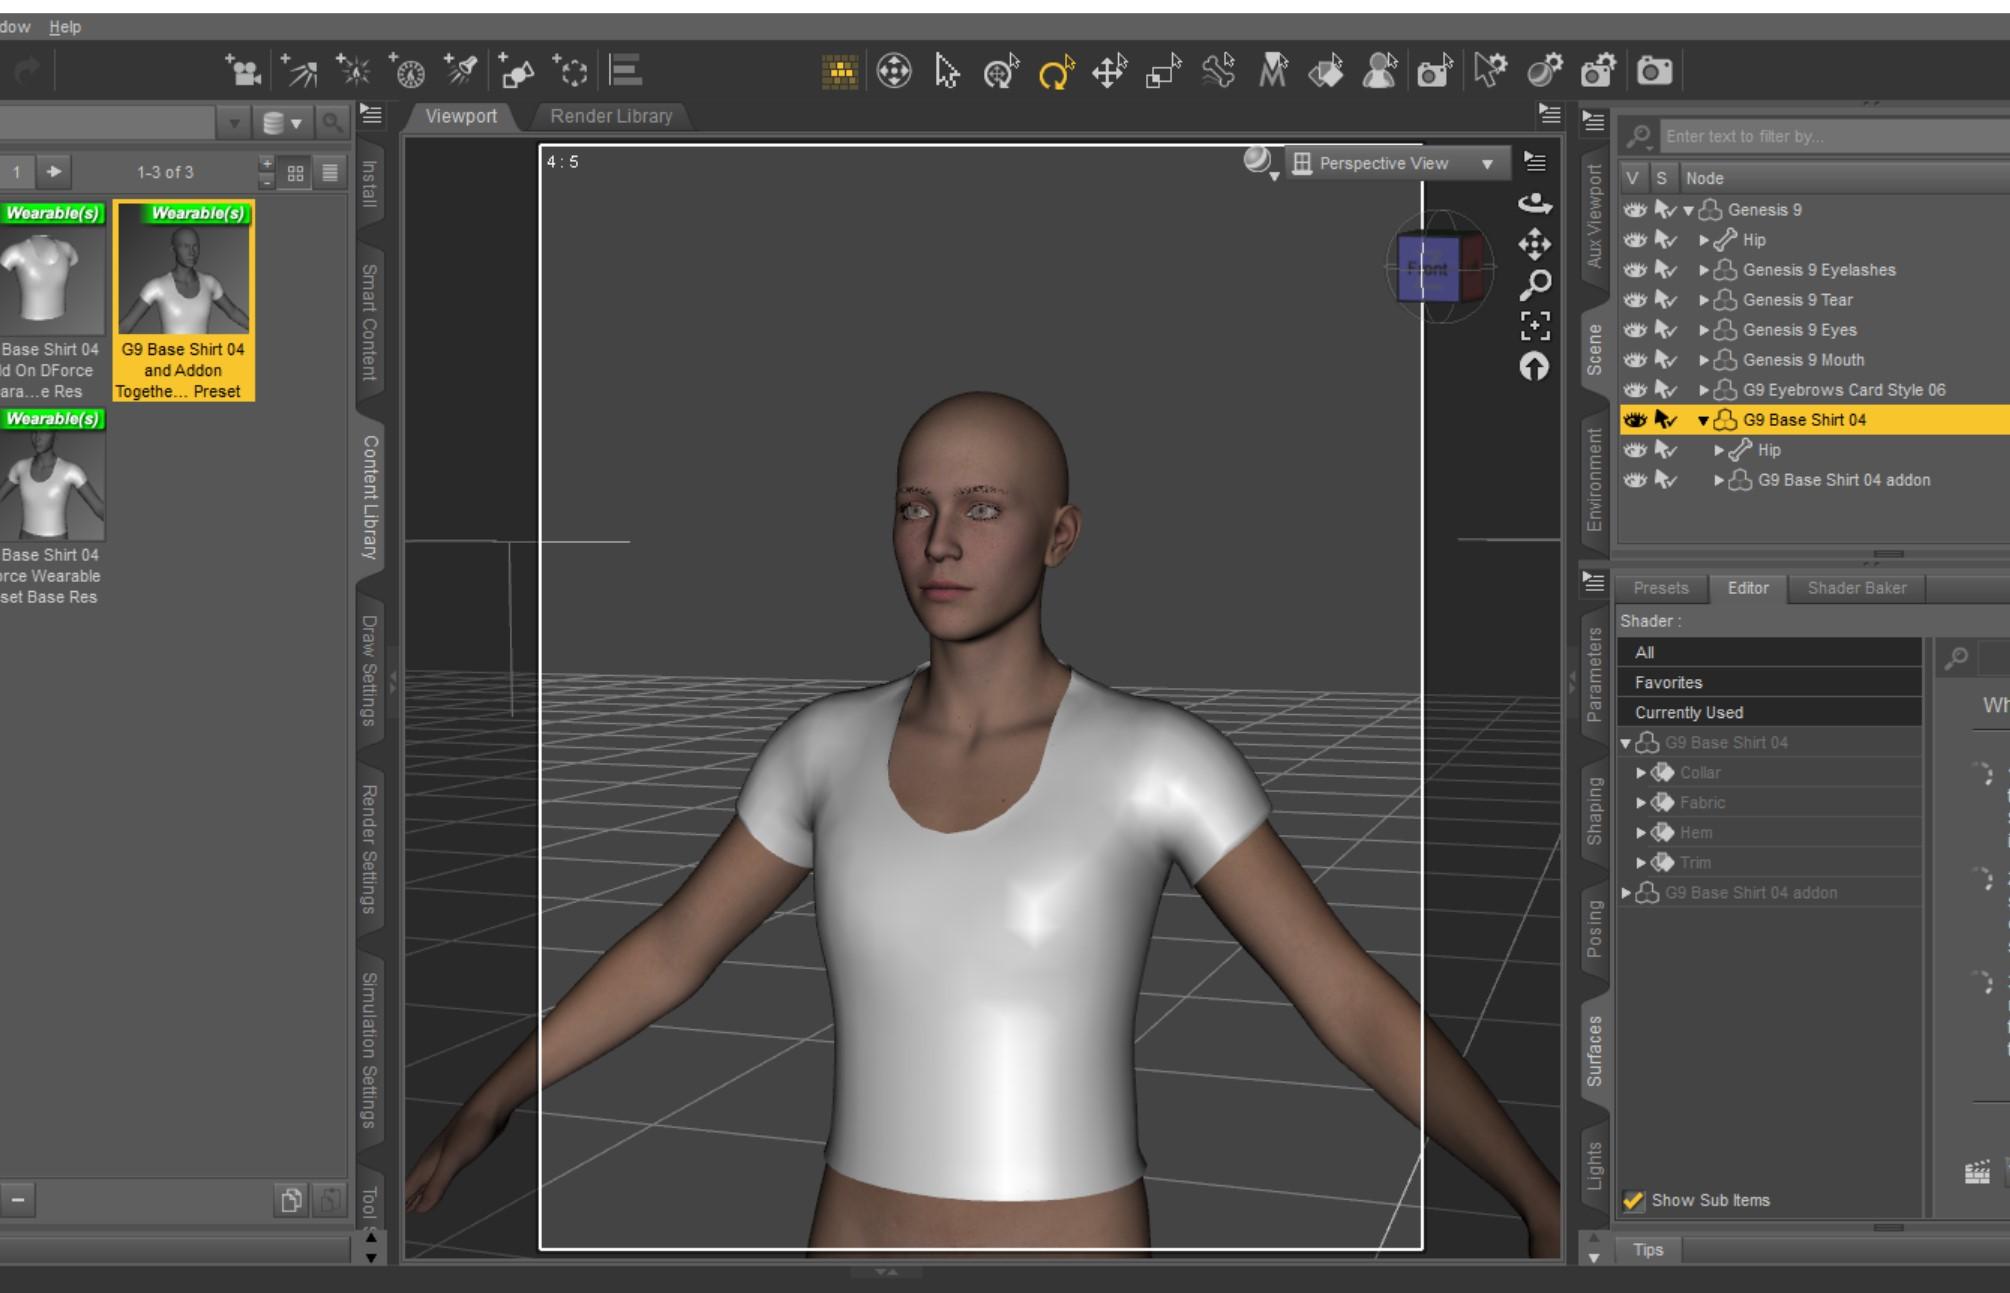Click the Render camera icon
Image resolution: width=2010 pixels, height=1293 pixels.
pyautogui.click(x=1653, y=71)
